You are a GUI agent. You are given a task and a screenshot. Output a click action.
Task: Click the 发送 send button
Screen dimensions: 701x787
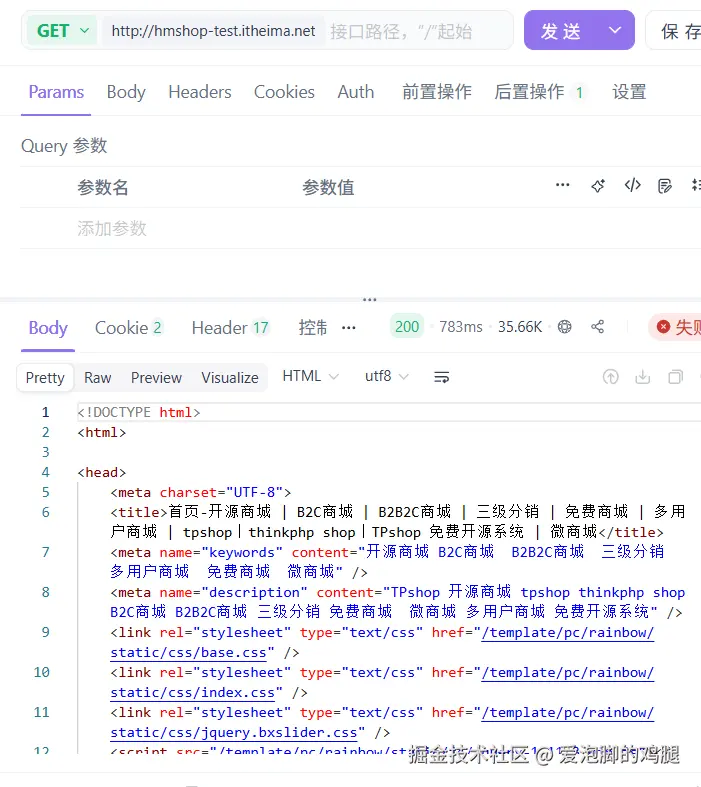[560, 31]
